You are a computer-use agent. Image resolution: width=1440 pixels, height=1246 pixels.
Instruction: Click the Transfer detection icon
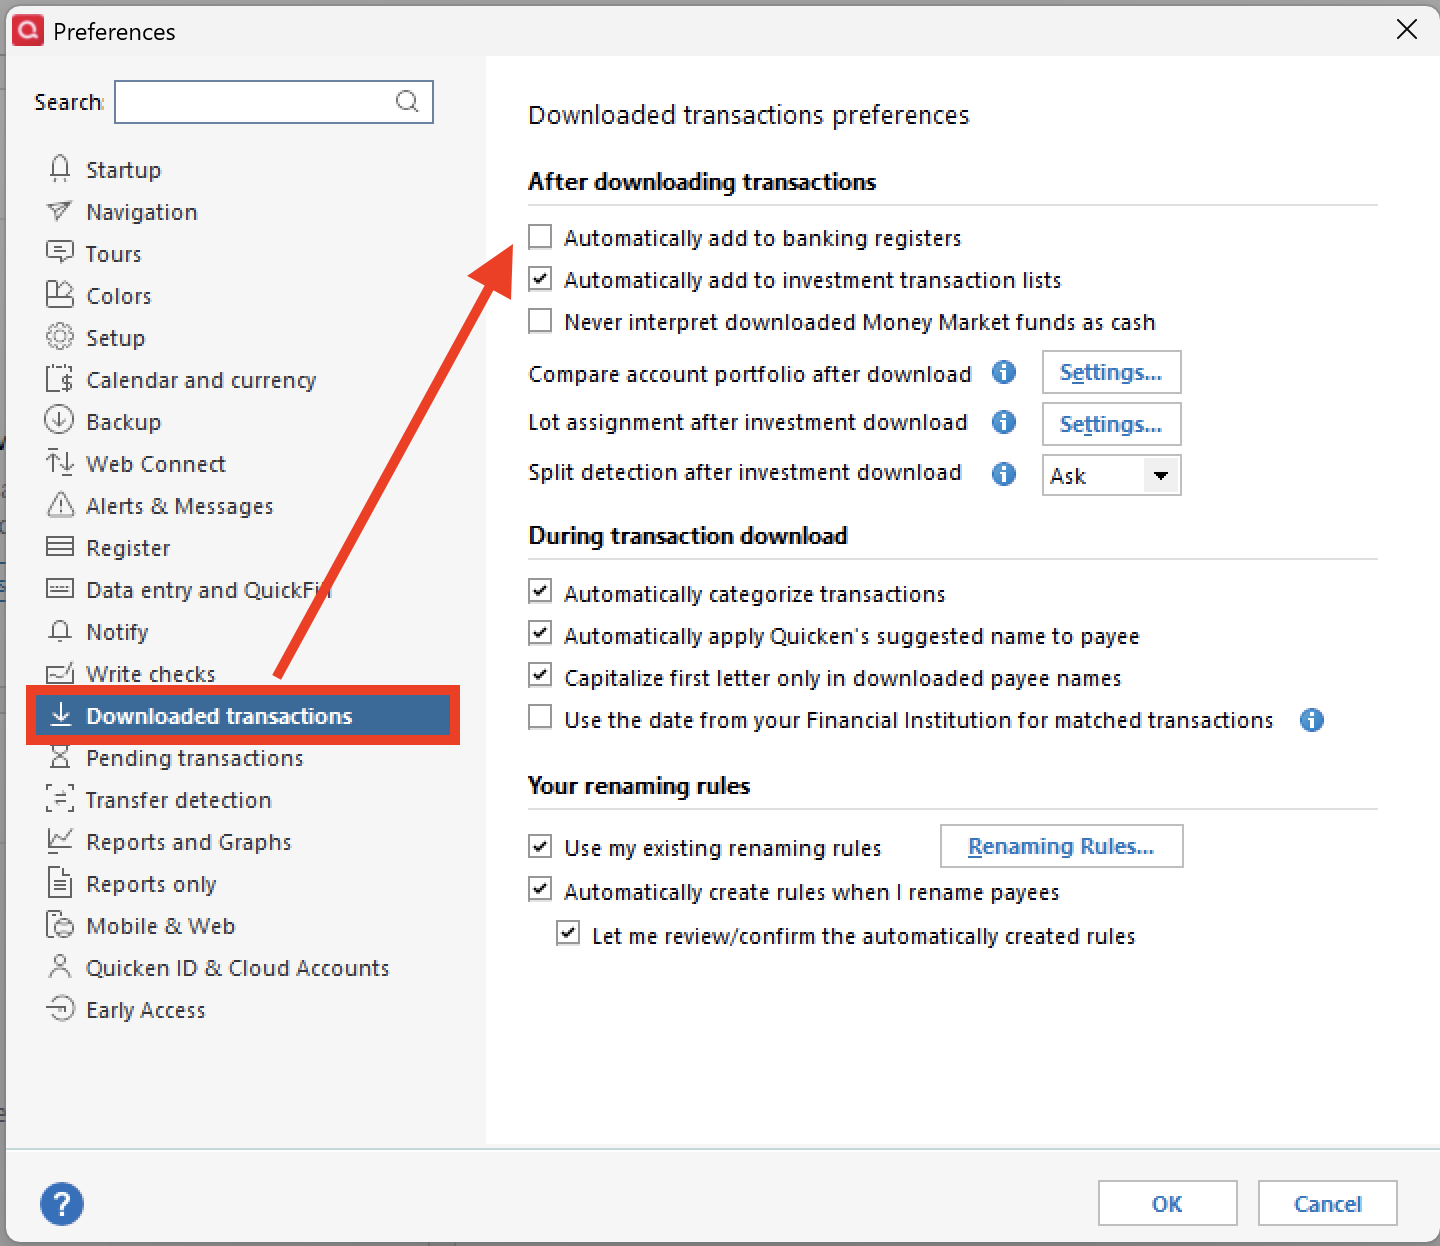pos(60,799)
